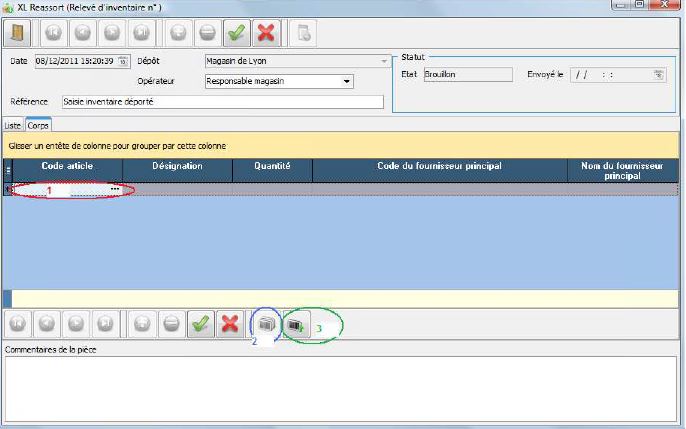Screen dimensions: 686x429
Task: Click into the Référence text field
Action: tap(222, 101)
